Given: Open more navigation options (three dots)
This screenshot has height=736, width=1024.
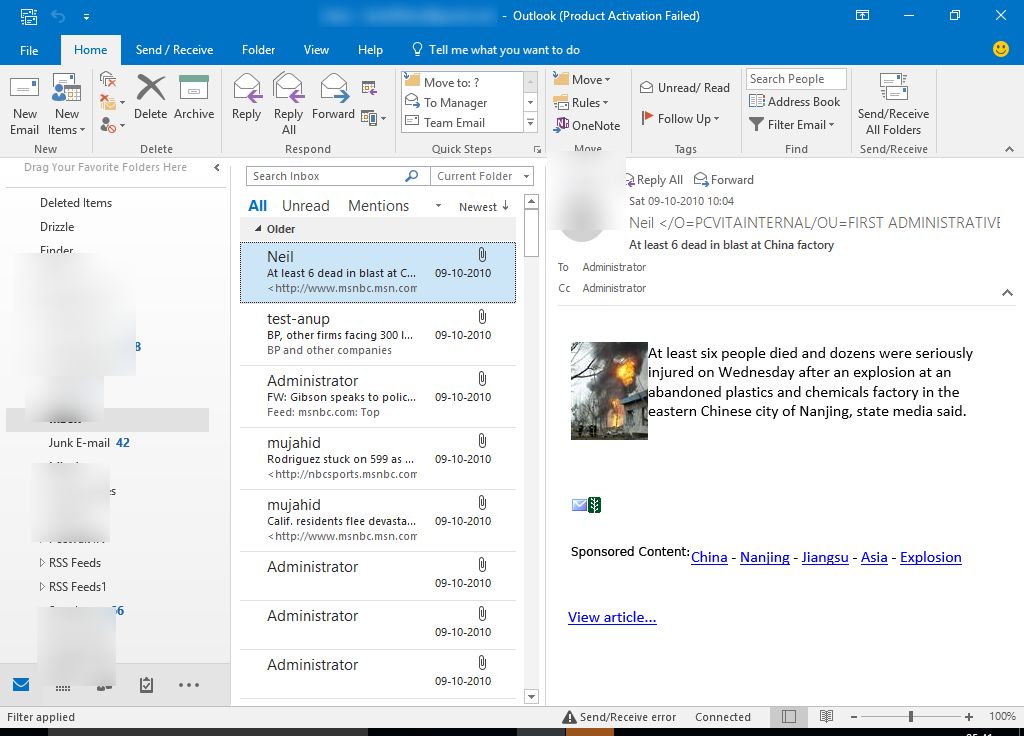Looking at the screenshot, I should click(189, 685).
